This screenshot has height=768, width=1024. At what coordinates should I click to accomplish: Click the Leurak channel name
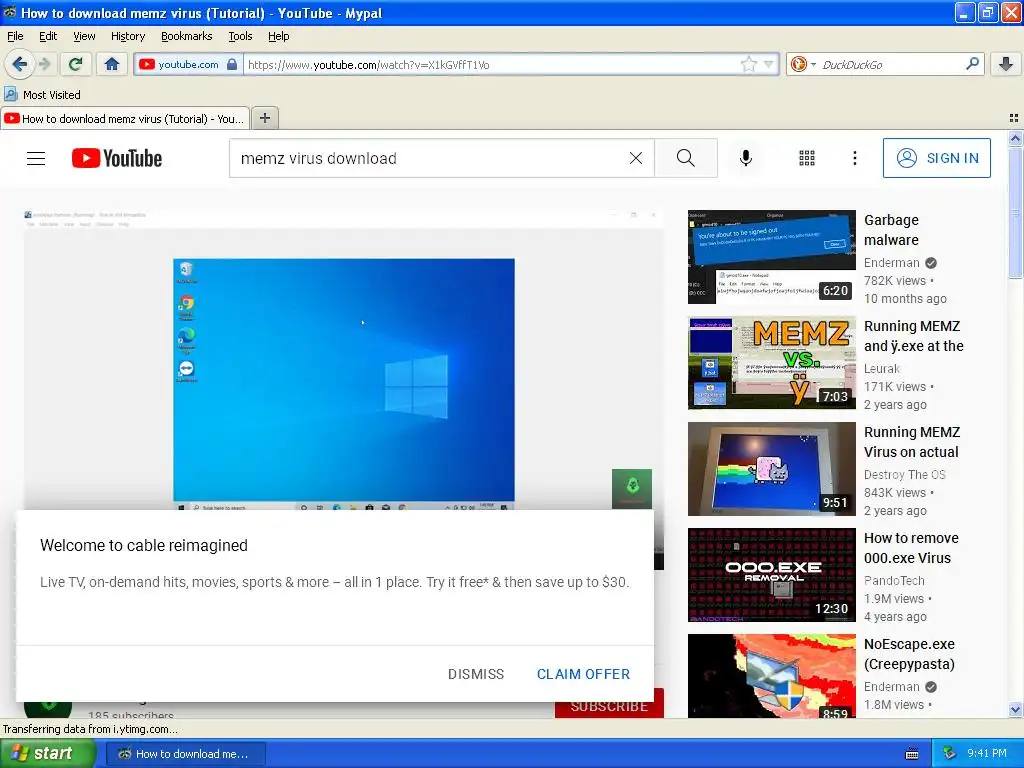882,368
